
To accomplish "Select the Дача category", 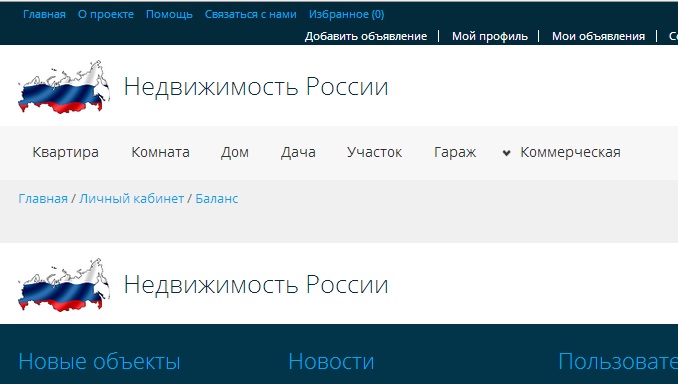I will 298,152.
